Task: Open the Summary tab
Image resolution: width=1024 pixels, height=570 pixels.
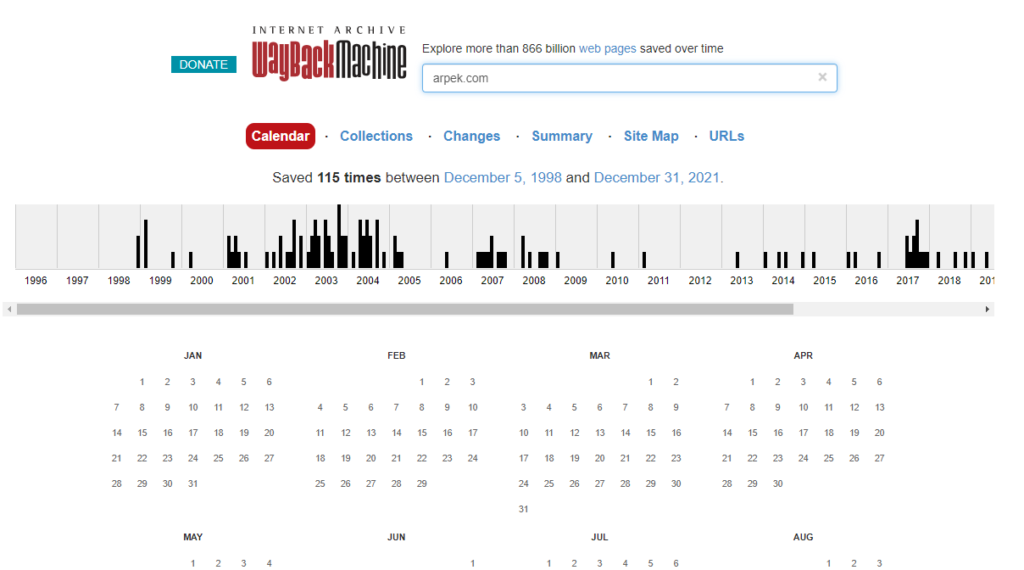Action: [561, 136]
